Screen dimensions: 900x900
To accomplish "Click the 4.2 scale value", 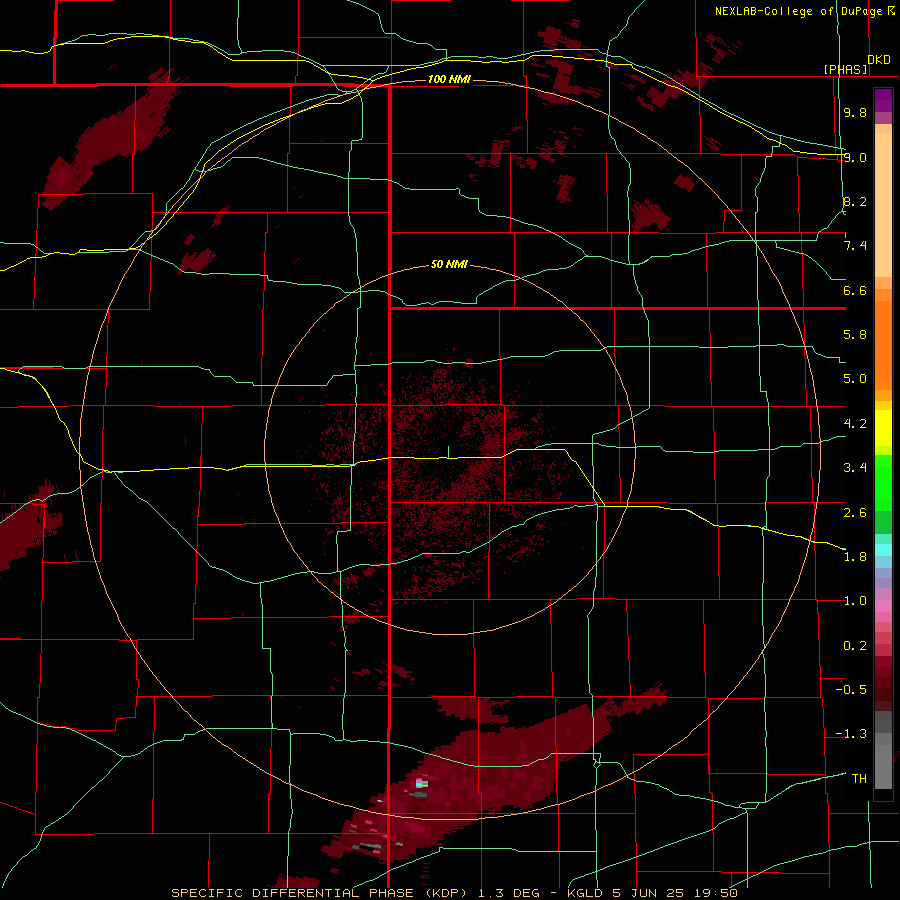I will click(x=855, y=424).
